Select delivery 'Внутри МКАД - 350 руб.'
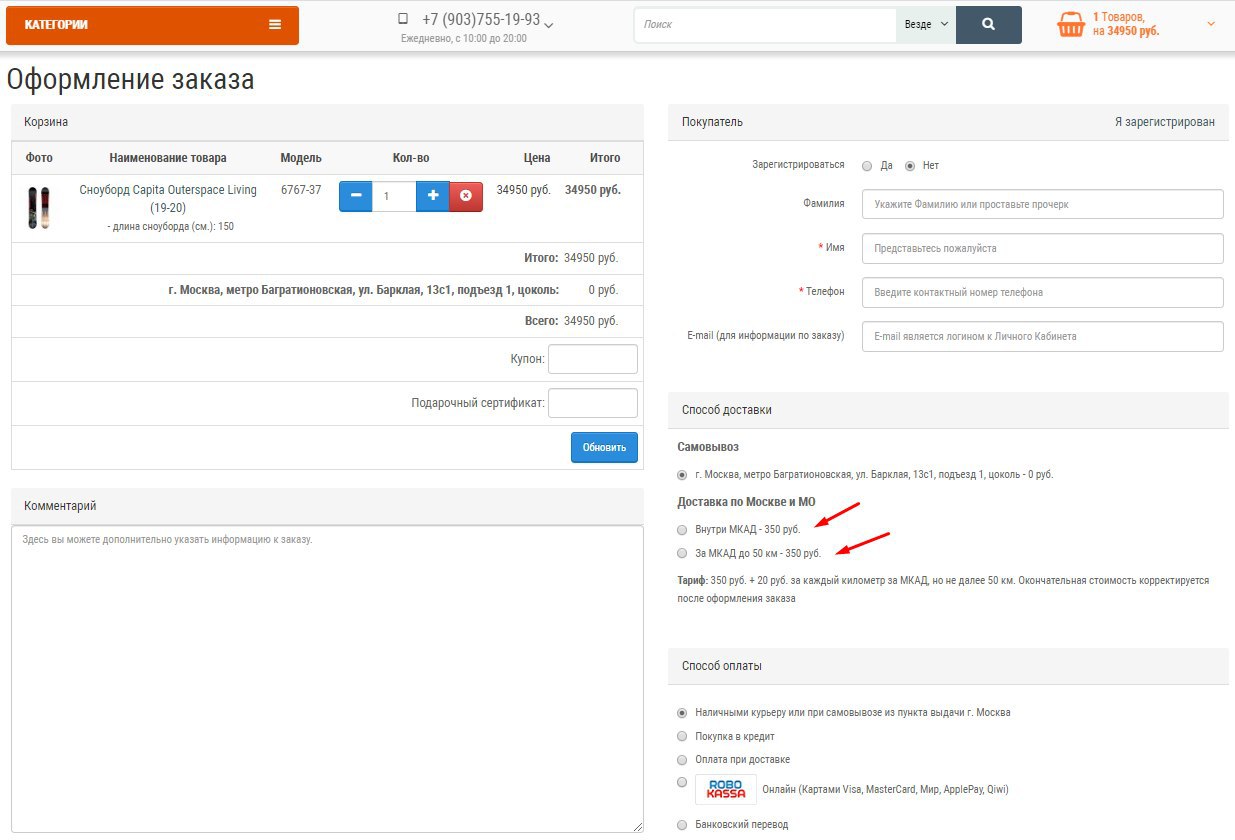Image resolution: width=1235 pixels, height=840 pixels. [x=682, y=529]
